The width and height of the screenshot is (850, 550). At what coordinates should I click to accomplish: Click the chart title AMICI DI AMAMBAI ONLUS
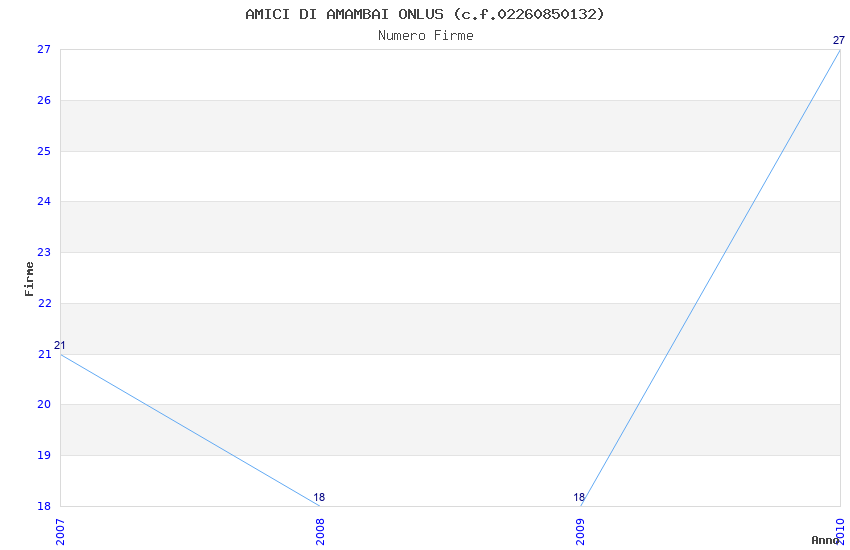click(x=424, y=15)
